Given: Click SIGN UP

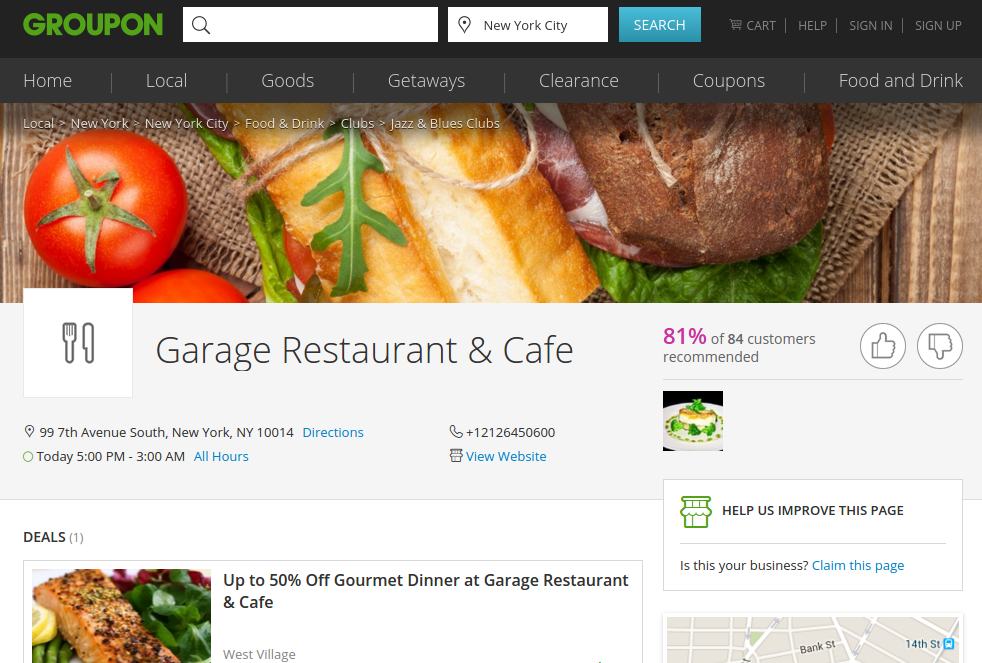Looking at the screenshot, I should click(938, 26).
